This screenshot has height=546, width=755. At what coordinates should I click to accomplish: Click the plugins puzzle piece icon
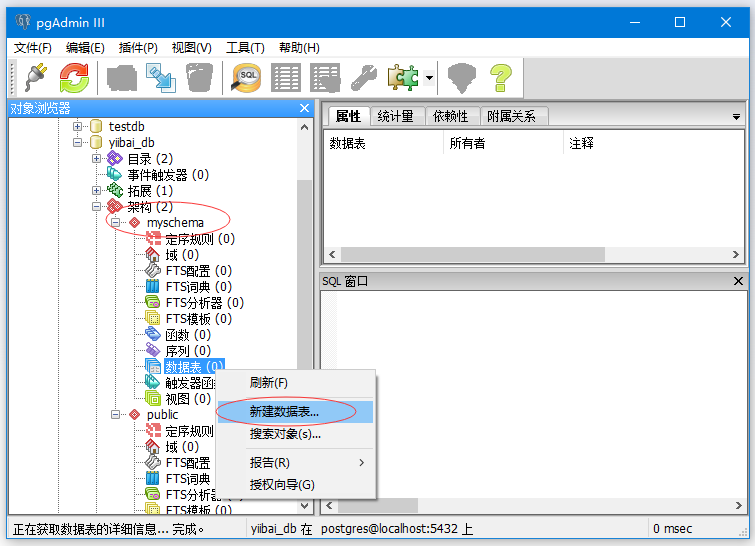point(403,77)
